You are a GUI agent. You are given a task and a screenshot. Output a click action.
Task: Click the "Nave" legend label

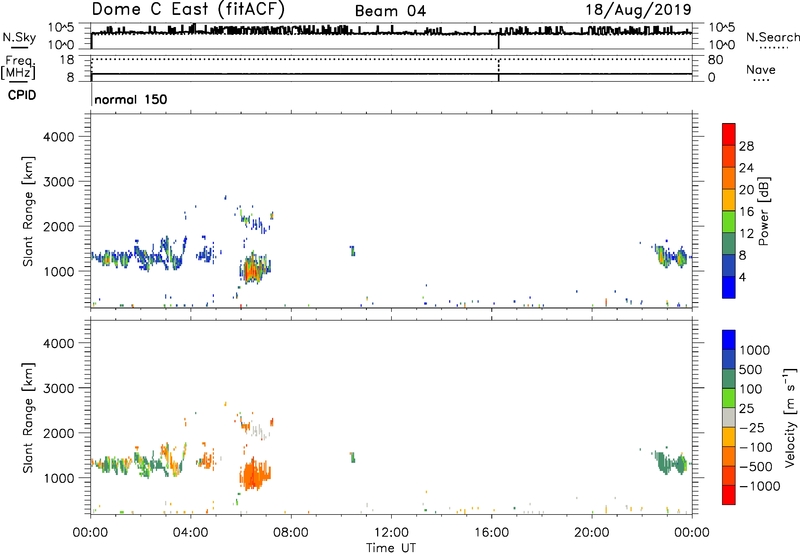click(761, 70)
